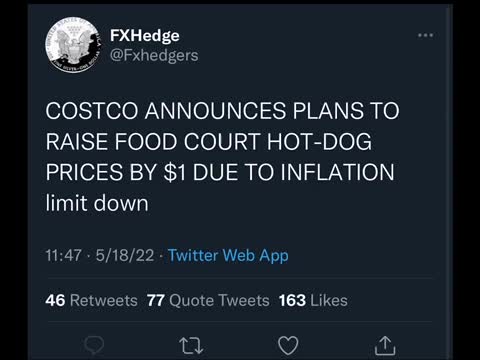Viewport: 480px width, 360px height.
Task: Open FXHedge's silver coin profile avatar
Action: click(73, 45)
